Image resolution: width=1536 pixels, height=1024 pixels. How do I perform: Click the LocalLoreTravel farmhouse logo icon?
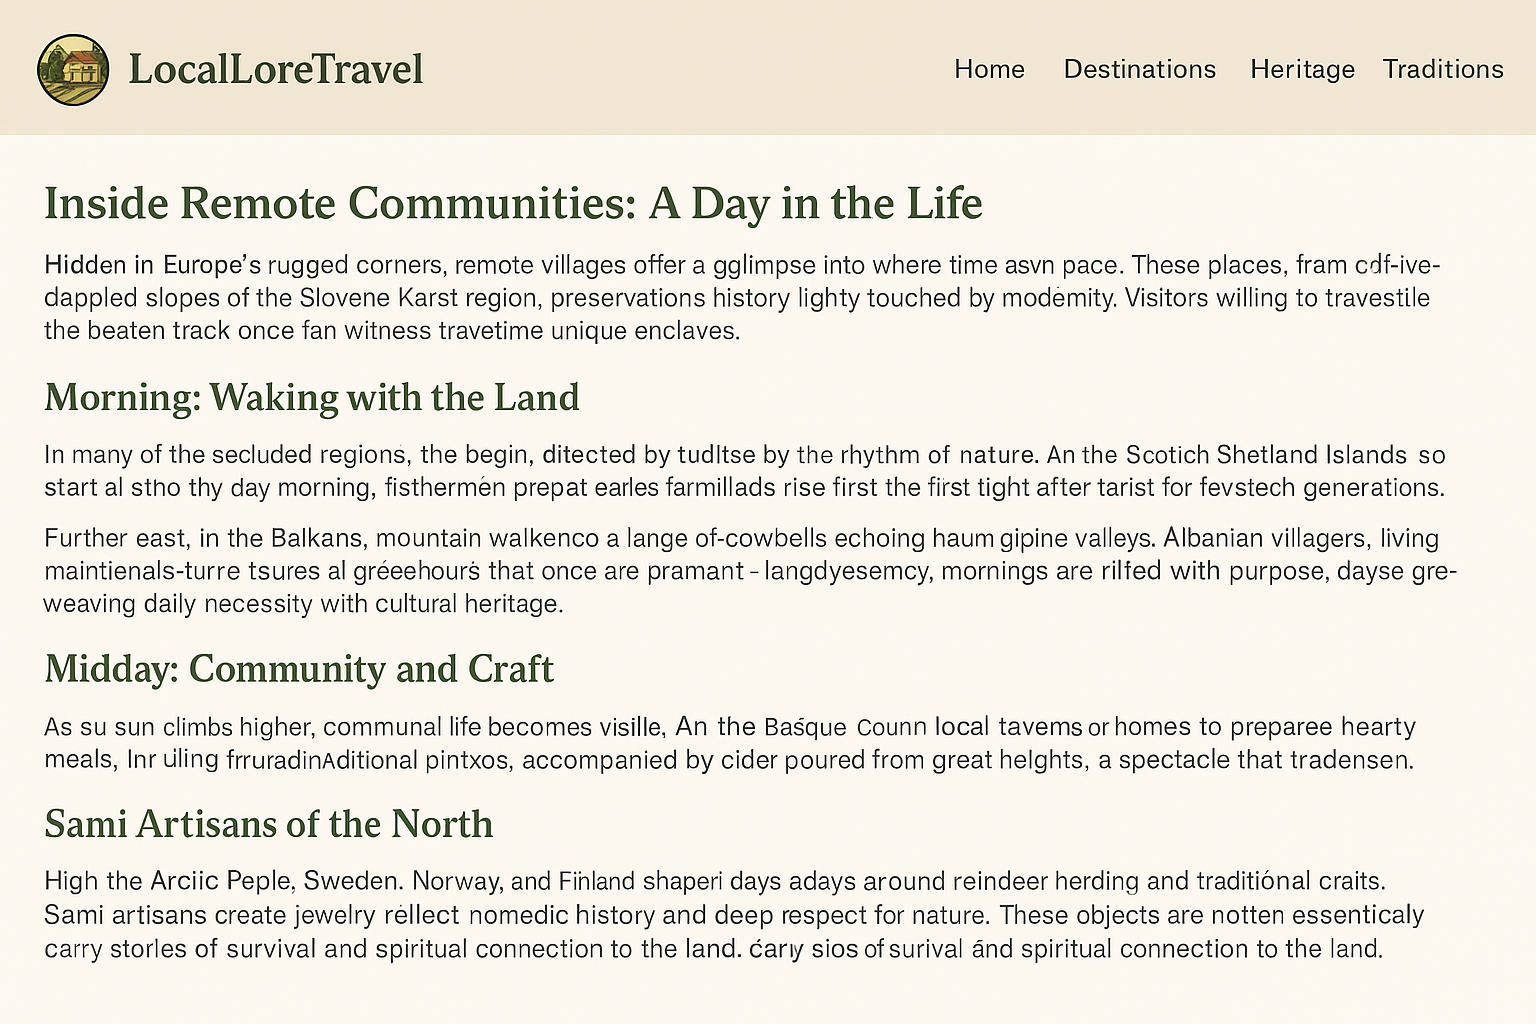(x=73, y=69)
